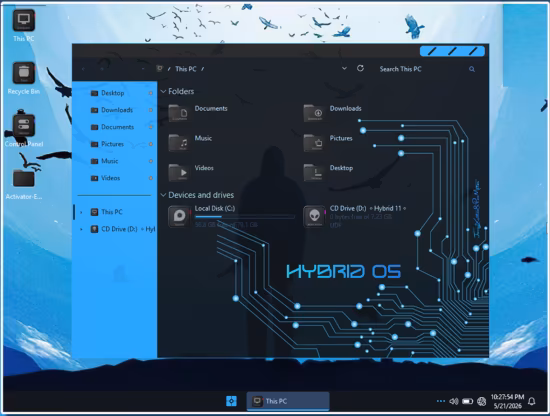Click the This PC breadcrumb
The height and width of the screenshot is (416, 550).
click(x=186, y=69)
